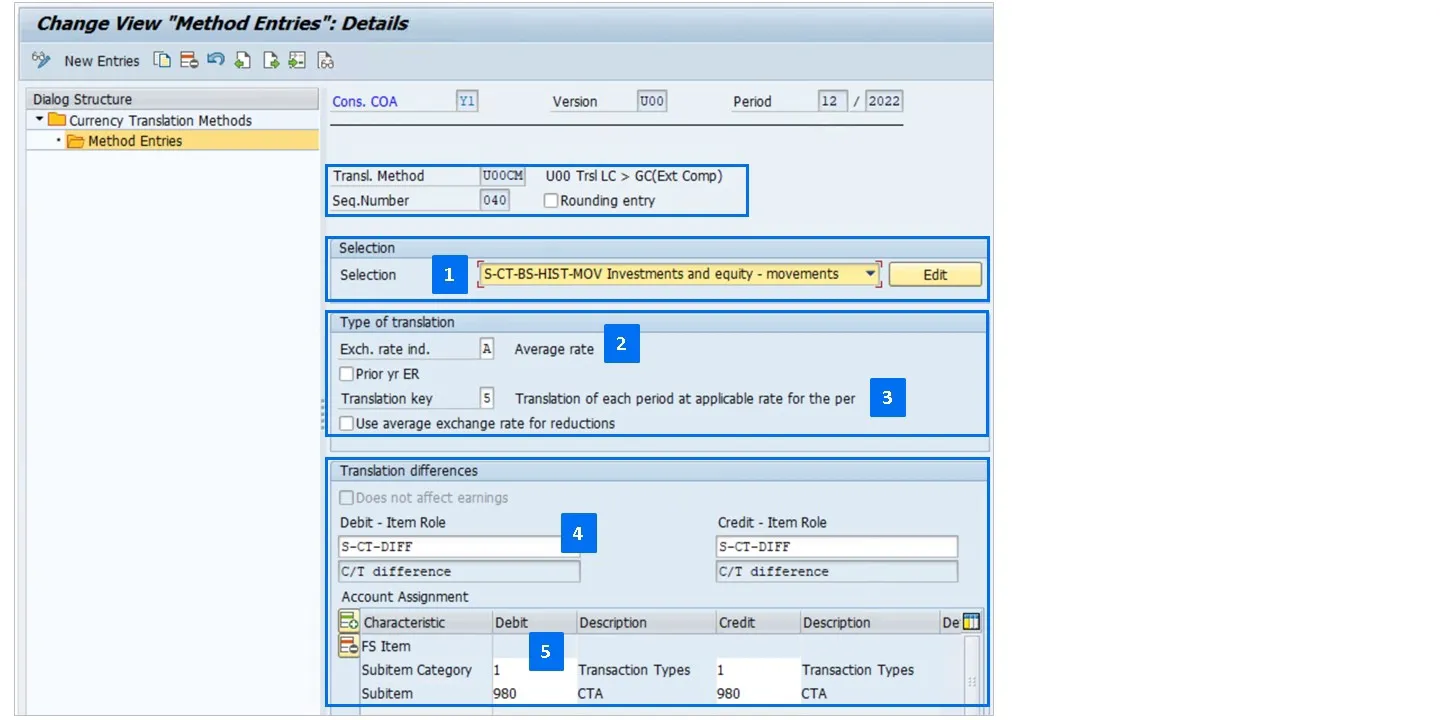Screen dimensions: 1440x720
Task: Click the Display/Change glasses-pencil toolbar icon
Action: coord(41,61)
